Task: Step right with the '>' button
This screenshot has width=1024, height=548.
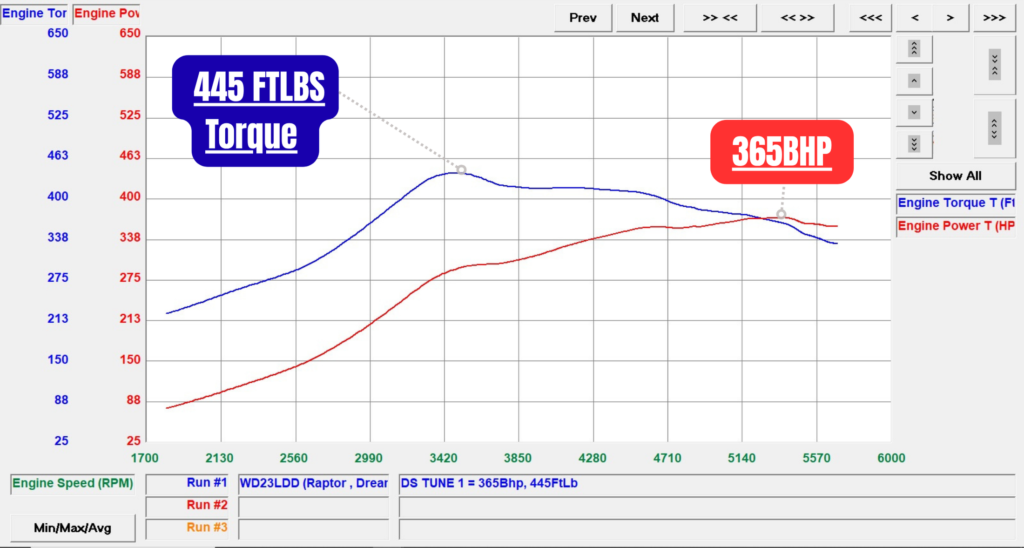Action: [950, 17]
